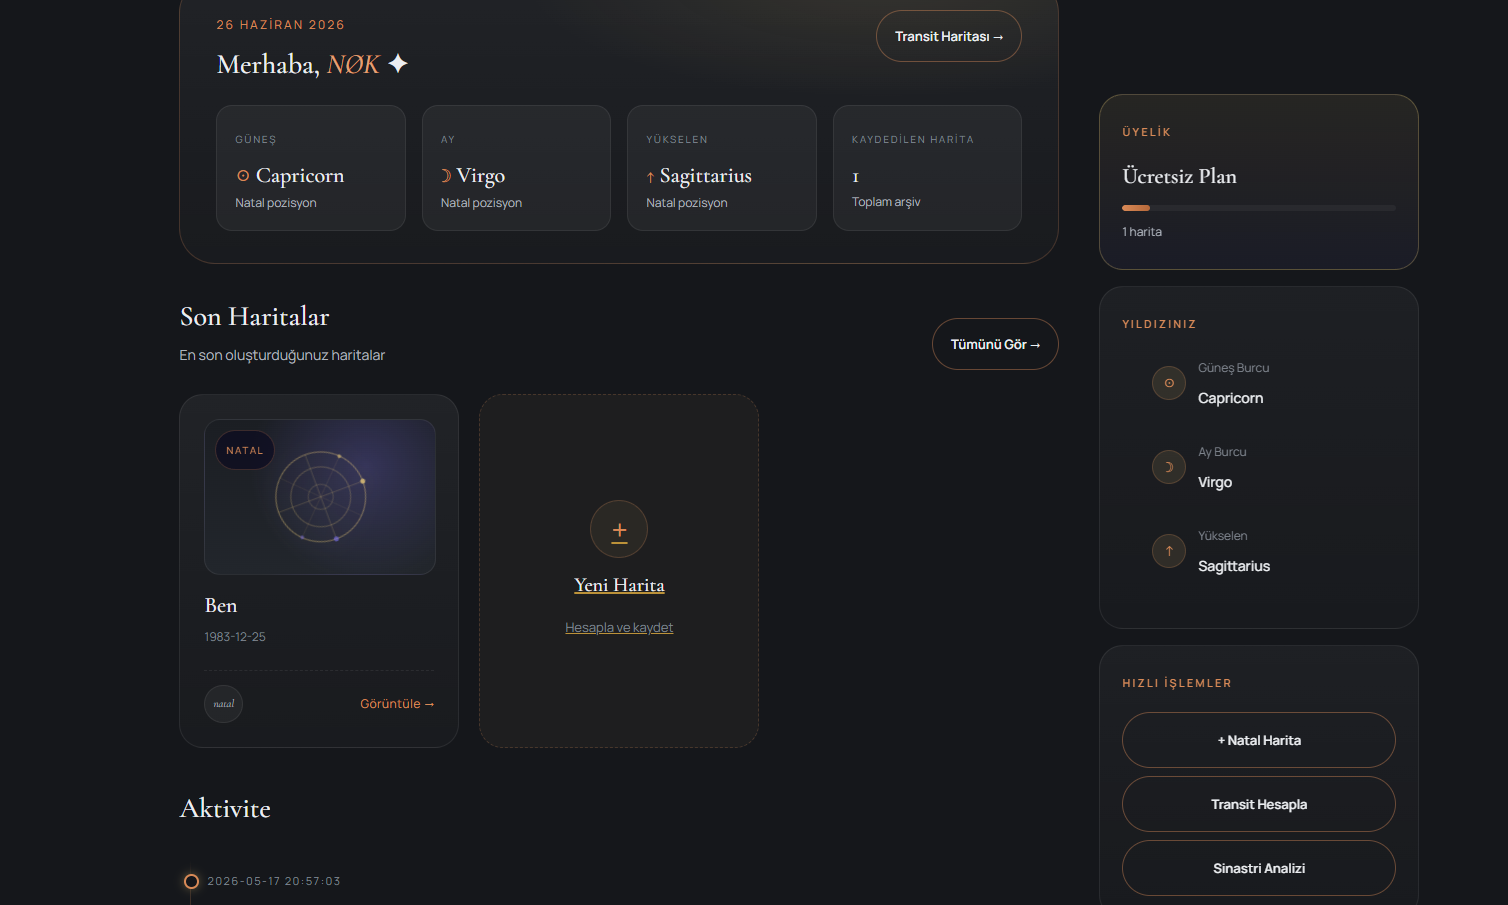Click the Ben chart title
This screenshot has width=1508, height=905.
(221, 605)
